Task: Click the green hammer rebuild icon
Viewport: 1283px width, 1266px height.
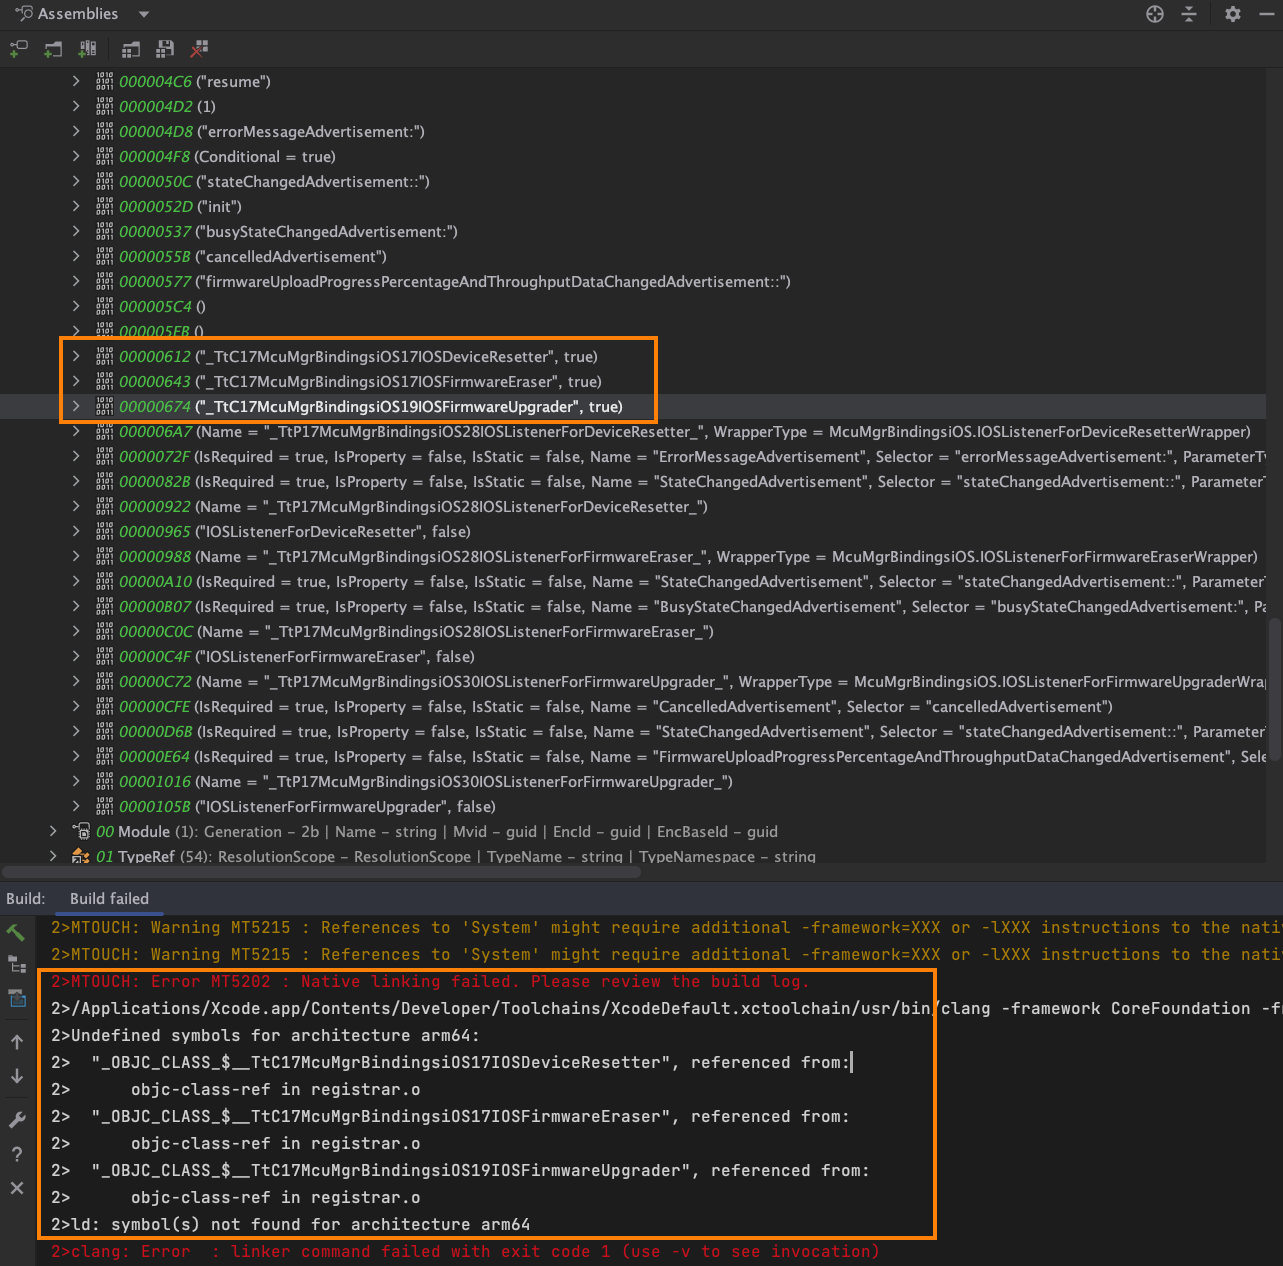Action: (x=17, y=932)
